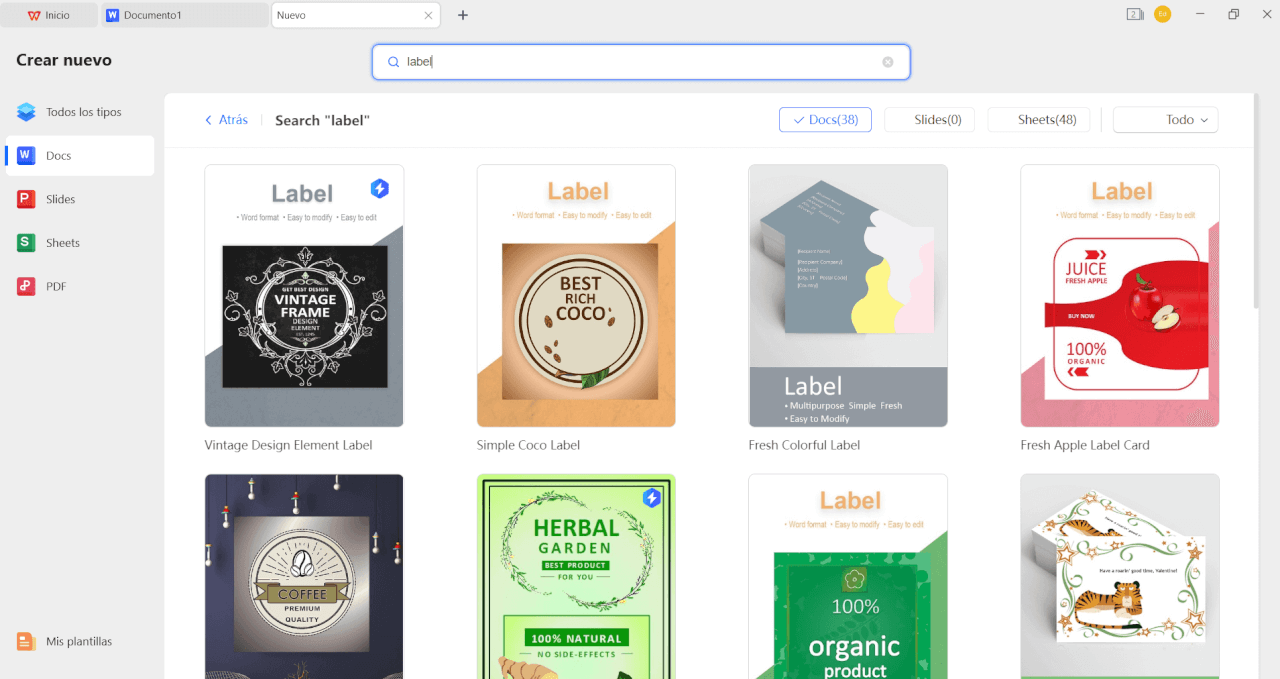Open the tiger card template
Screen dimensions: 1280x679
coord(1120,576)
